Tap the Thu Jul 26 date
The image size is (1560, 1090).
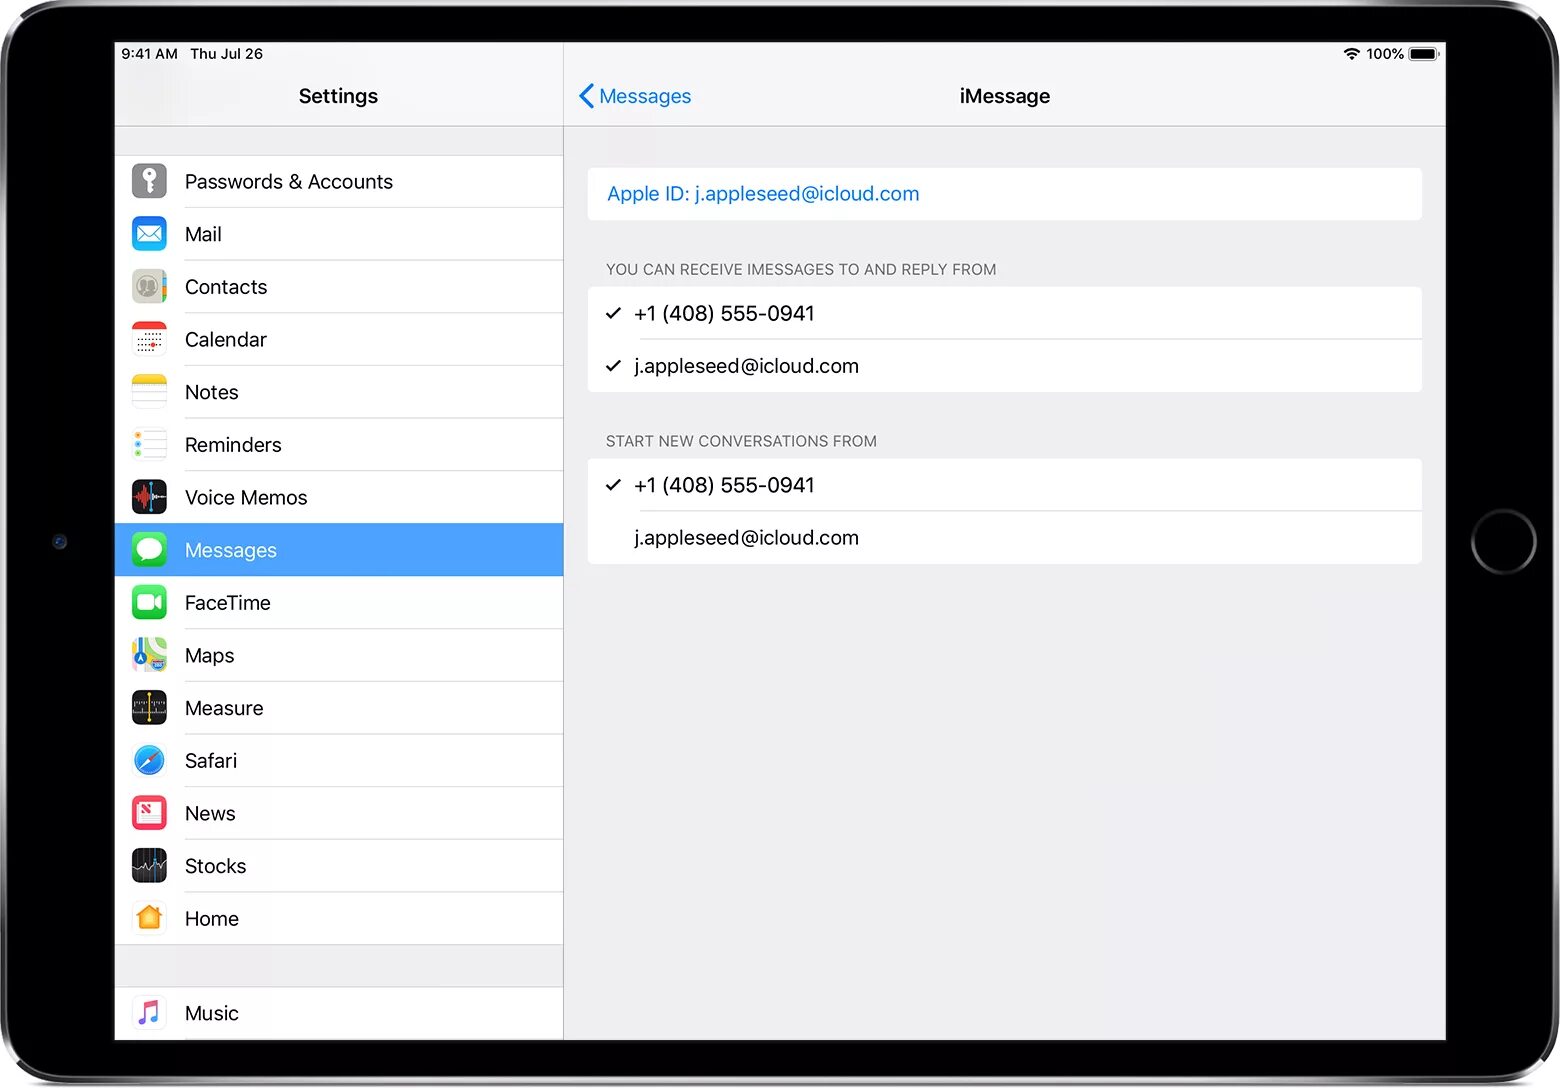[227, 54]
